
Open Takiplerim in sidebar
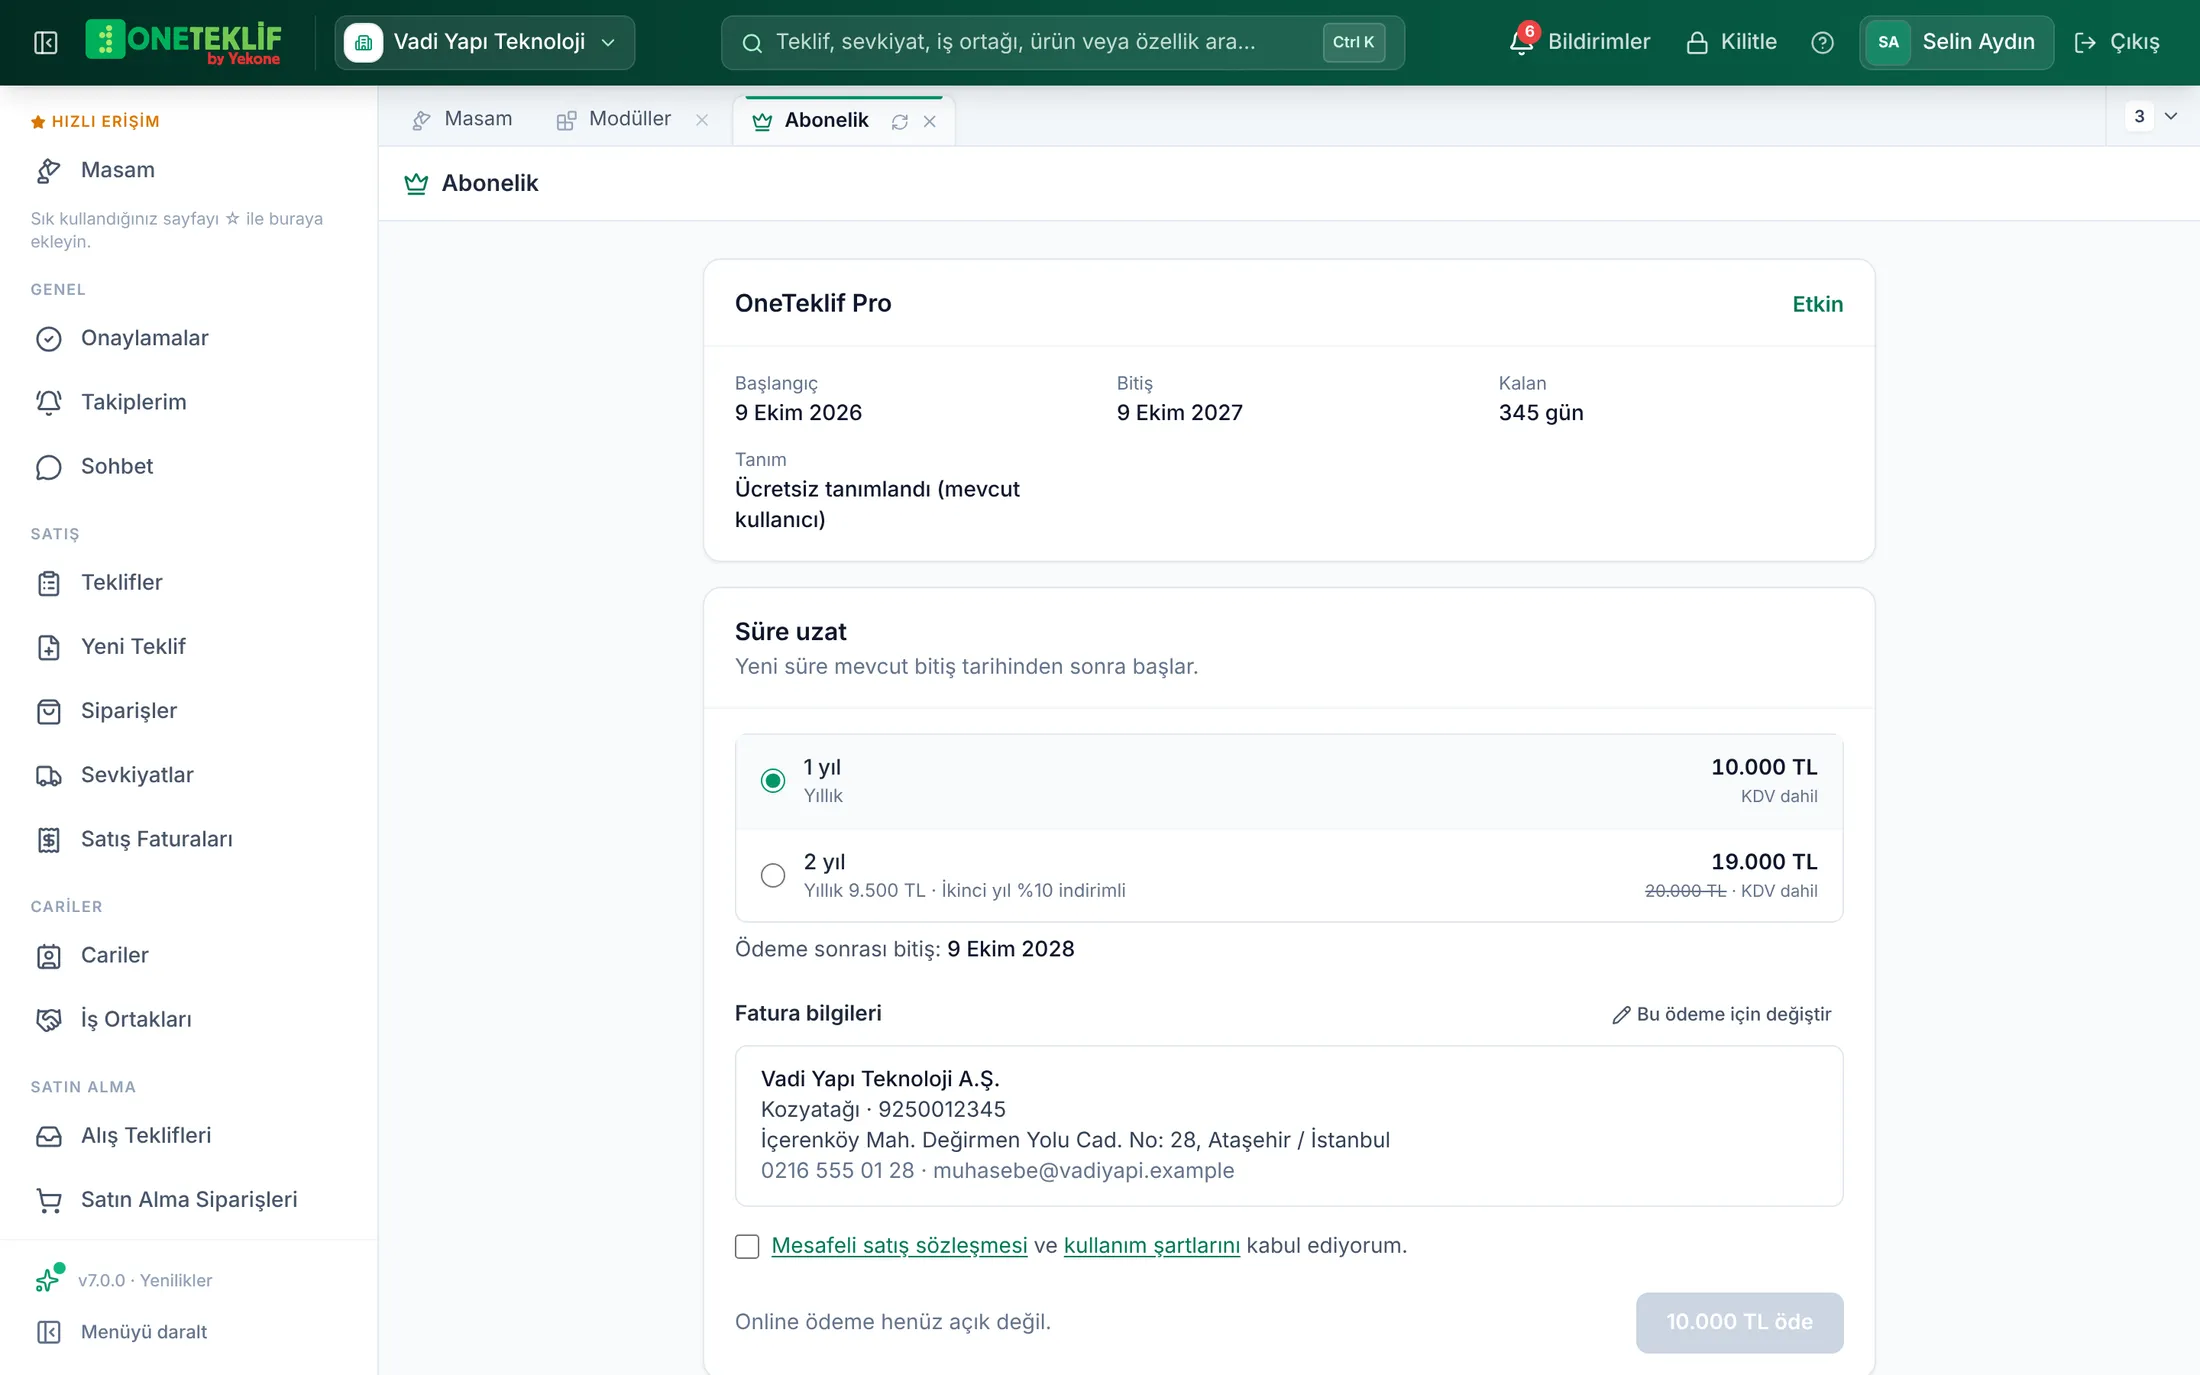click(x=189, y=402)
